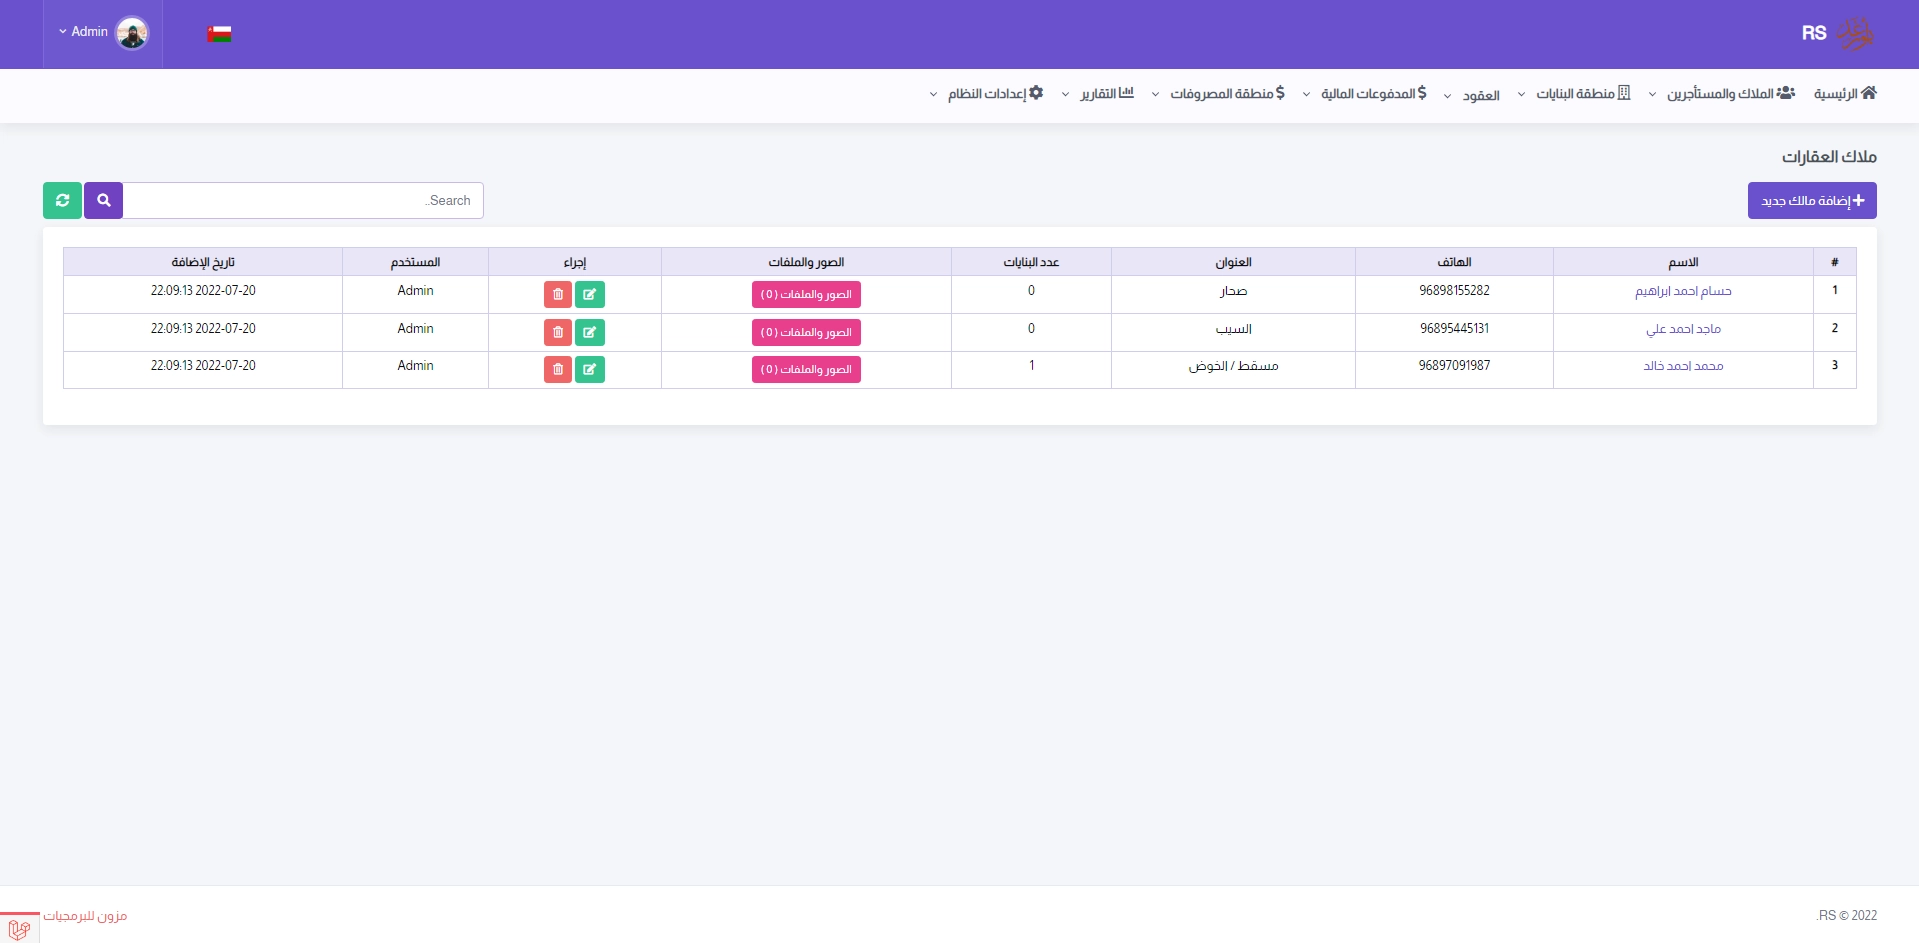Screen dimensions: 1919x943
Task: Click the Oman flag language icon
Action: (219, 34)
